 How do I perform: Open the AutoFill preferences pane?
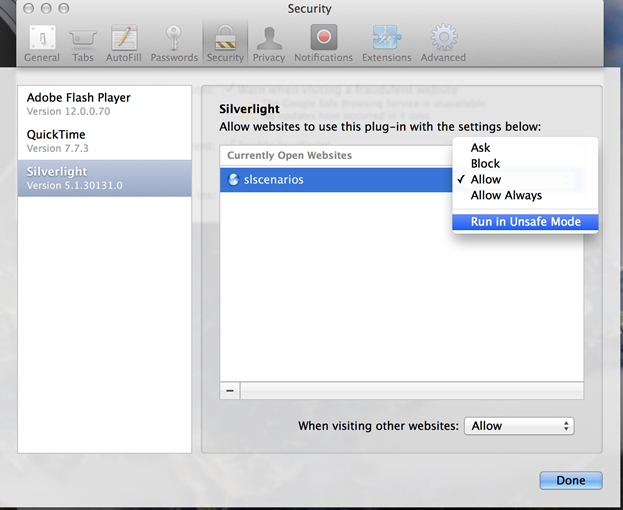[x=124, y=43]
